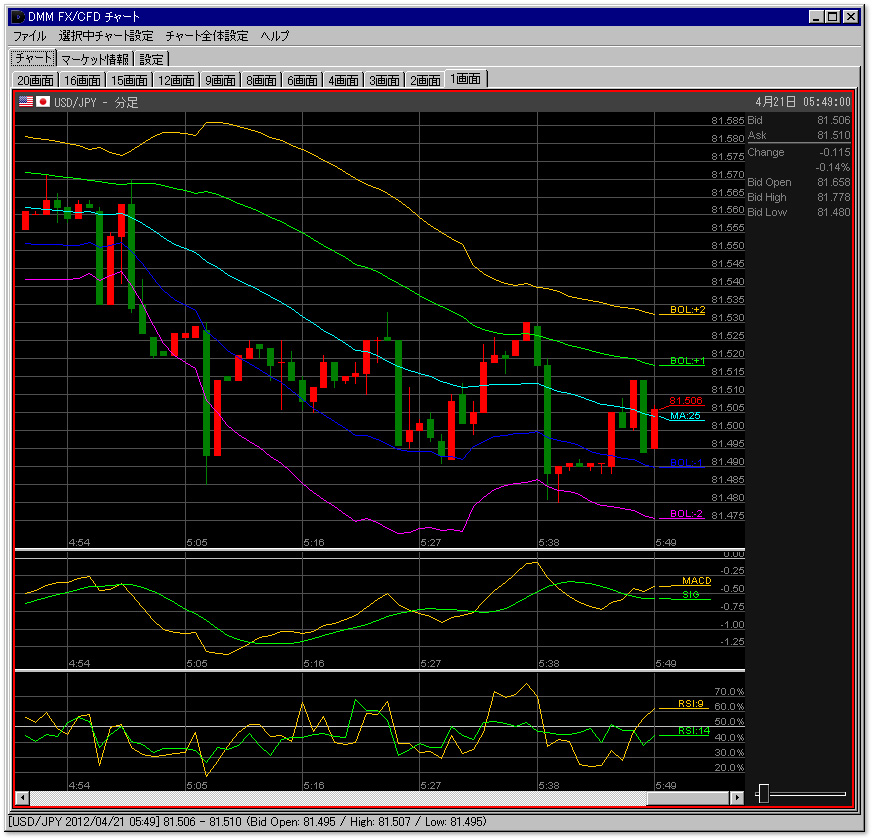Select the 2画面 layout tab
This screenshot has height=840, width=873.
tap(425, 80)
